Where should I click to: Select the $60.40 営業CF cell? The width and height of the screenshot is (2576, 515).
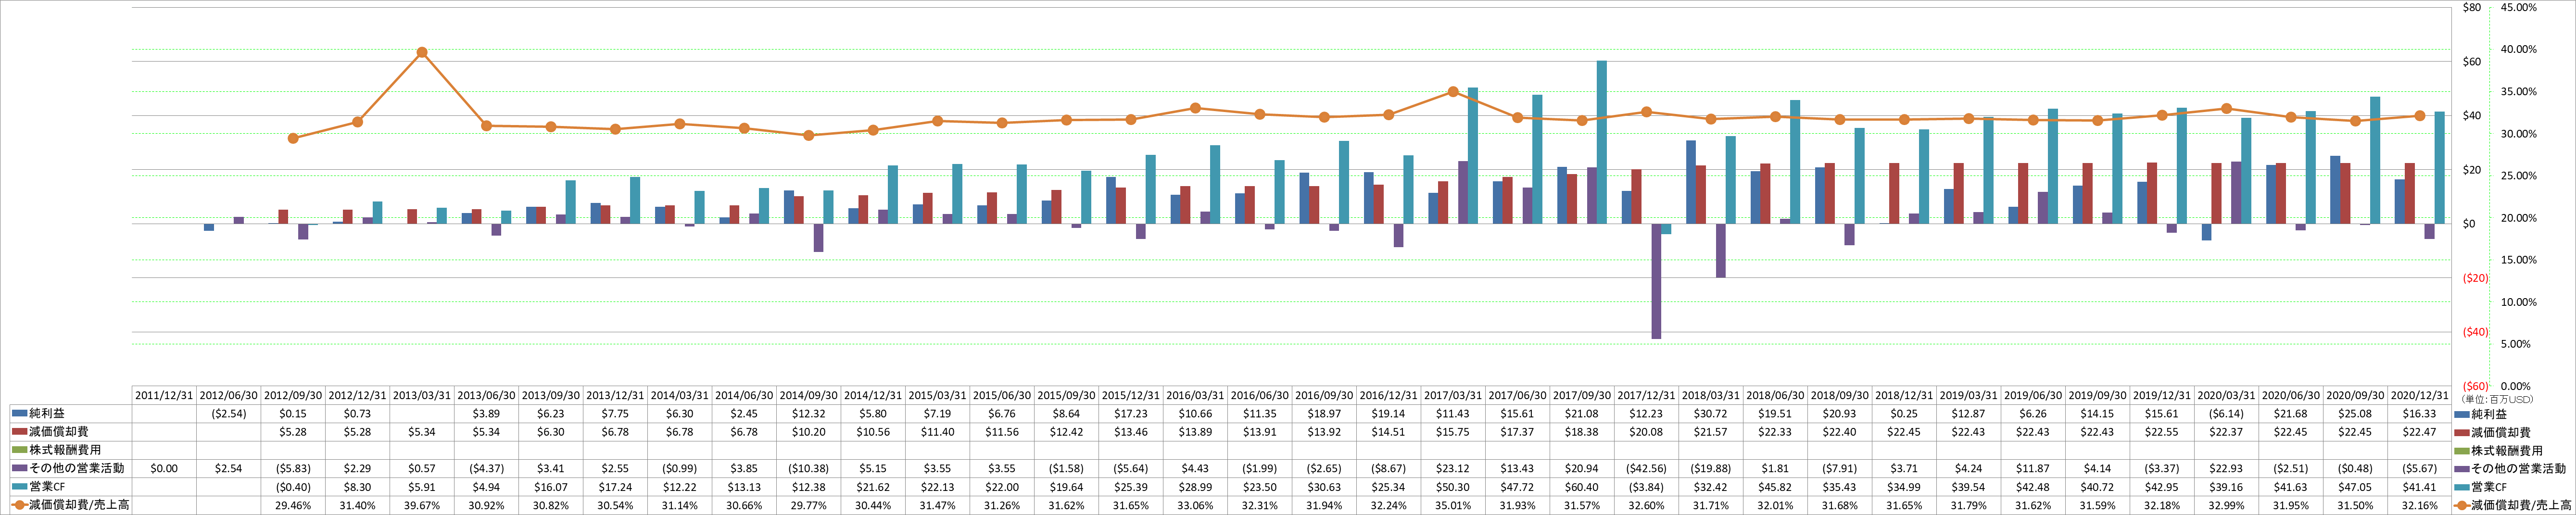pos(1582,487)
